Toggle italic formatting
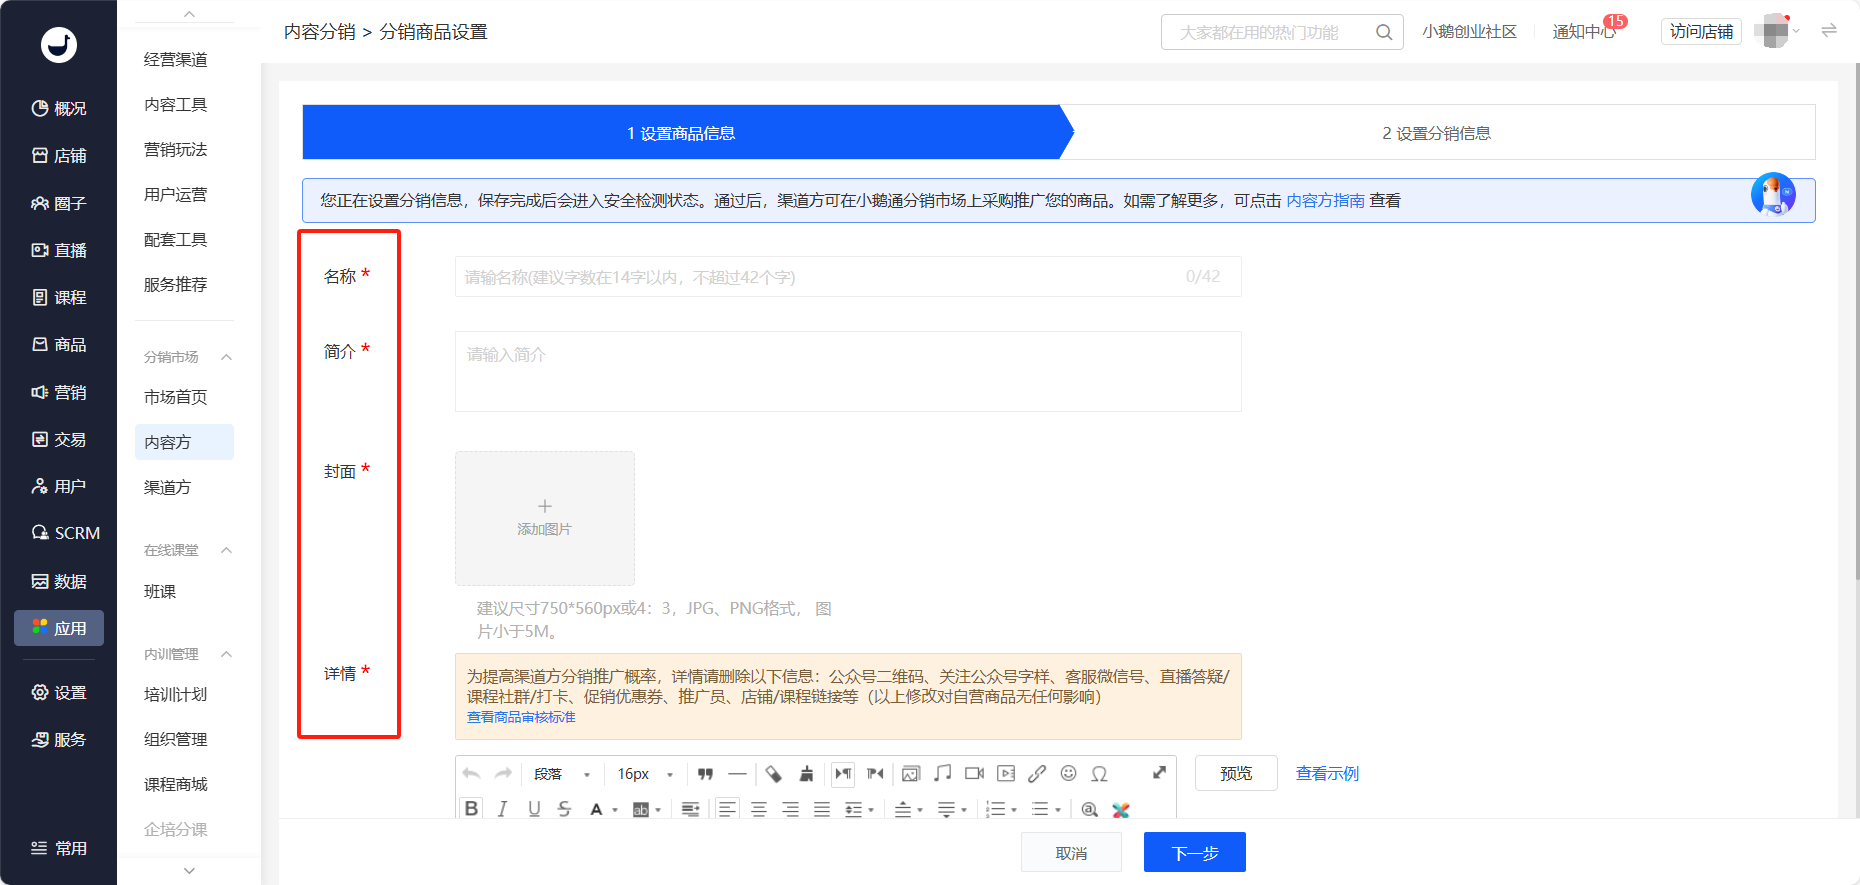1860x885 pixels. point(503,809)
